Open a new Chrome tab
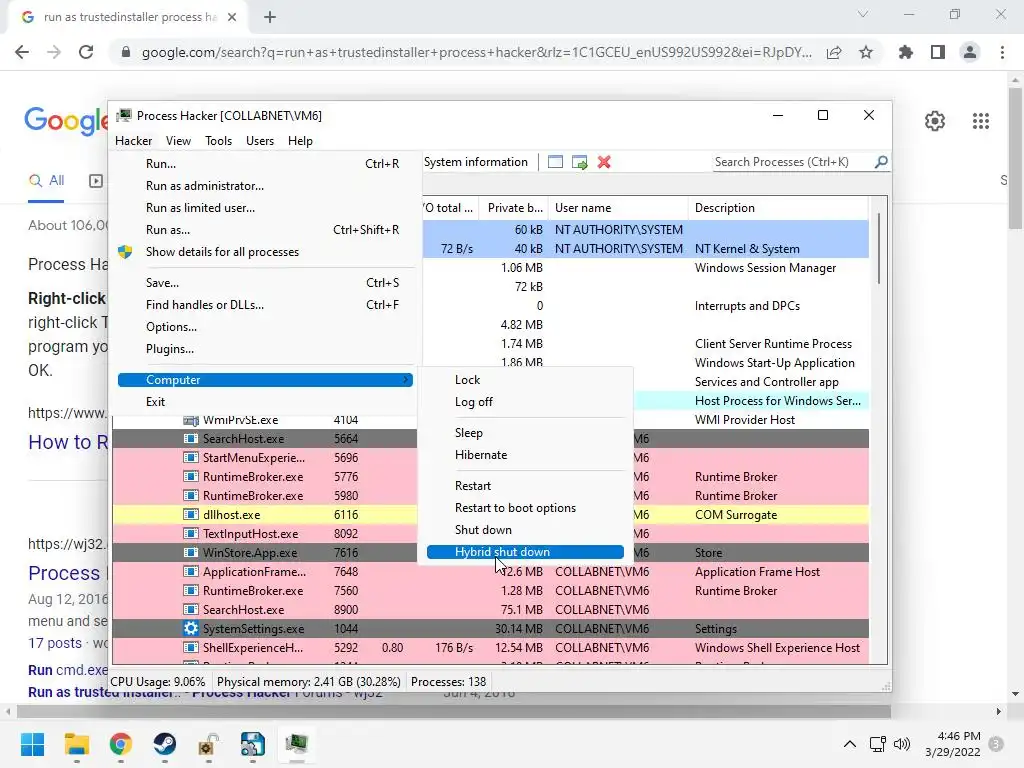 tap(270, 17)
